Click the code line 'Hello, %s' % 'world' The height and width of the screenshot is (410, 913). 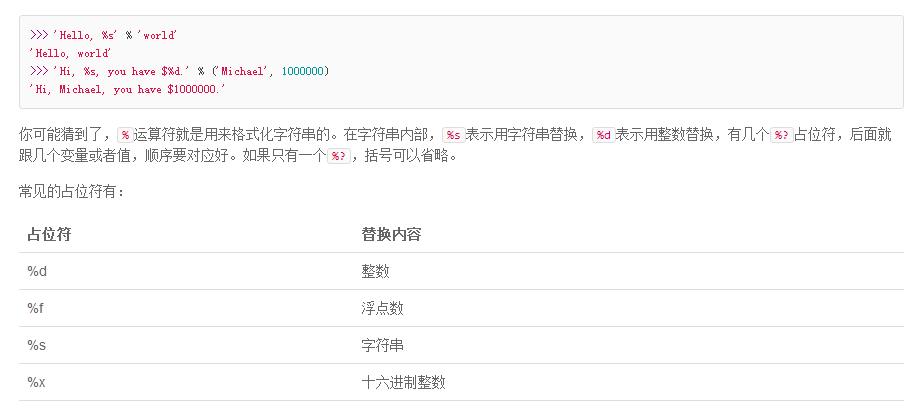pyautogui.click(x=104, y=36)
